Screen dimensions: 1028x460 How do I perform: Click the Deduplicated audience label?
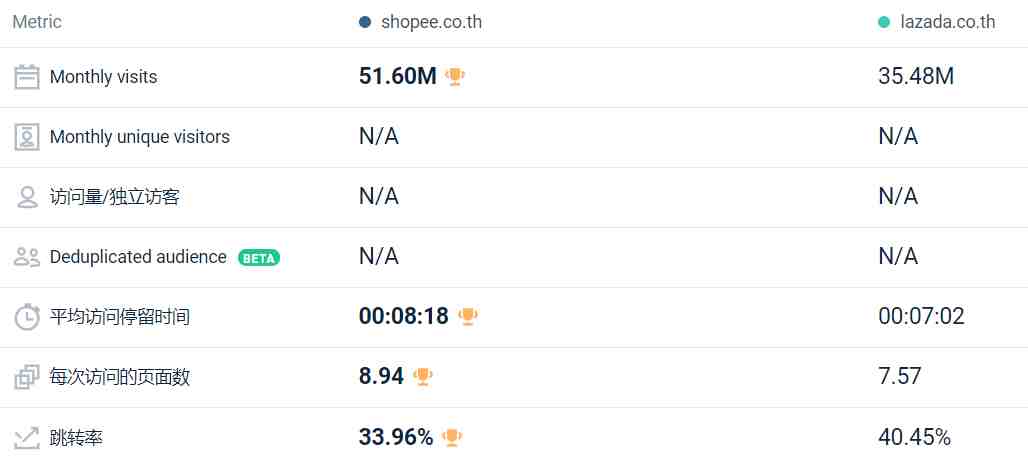(138, 257)
